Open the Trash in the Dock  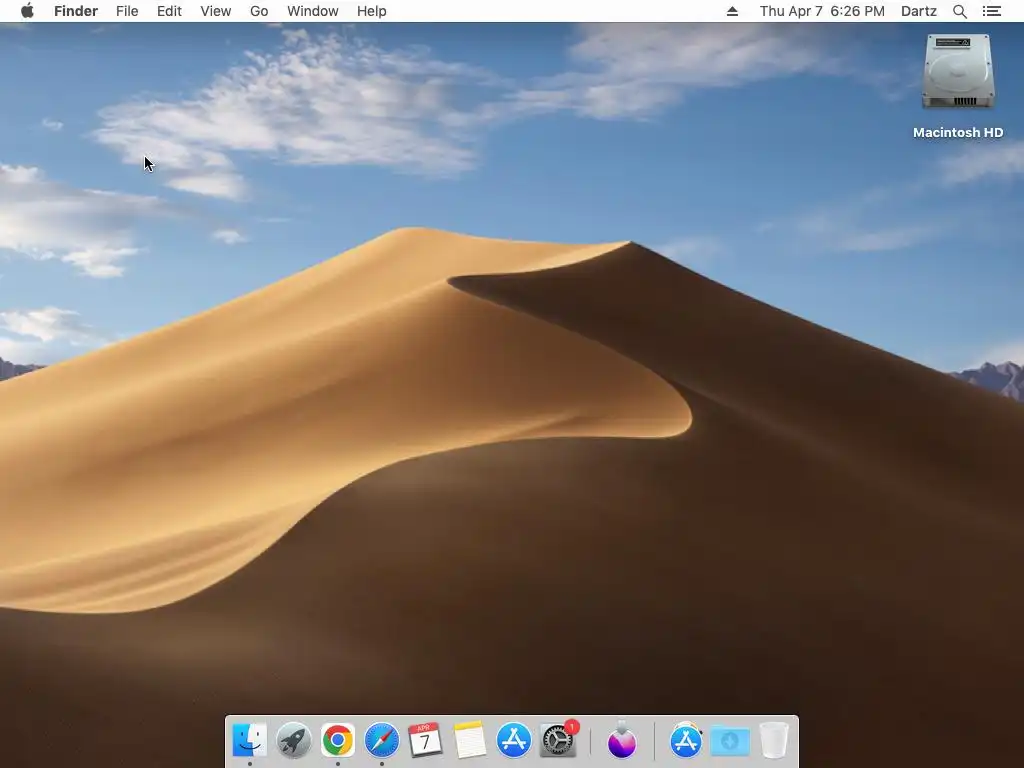tap(774, 740)
